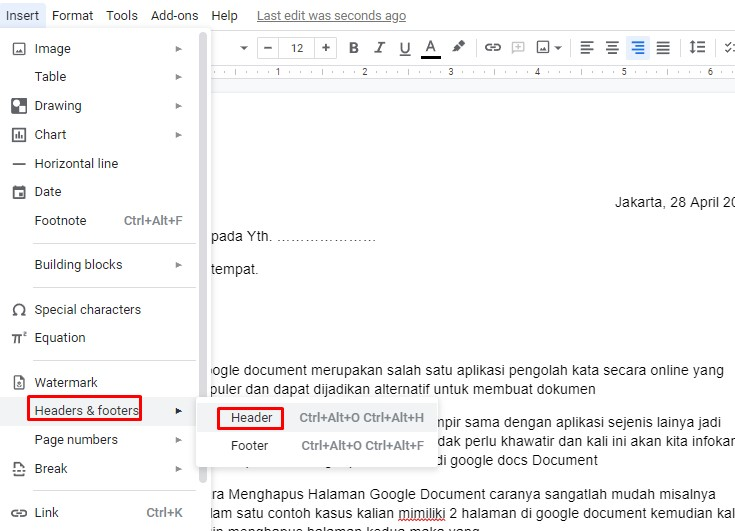Image resolution: width=735 pixels, height=531 pixels.
Task: Click the Link chain icon in menu
Action: 19,513
